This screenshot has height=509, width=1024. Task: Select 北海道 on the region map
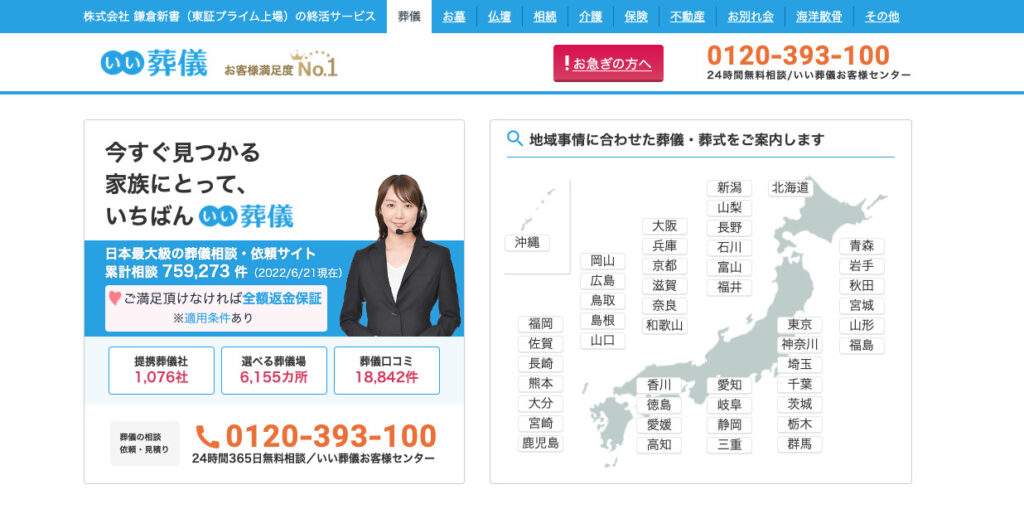[790, 188]
